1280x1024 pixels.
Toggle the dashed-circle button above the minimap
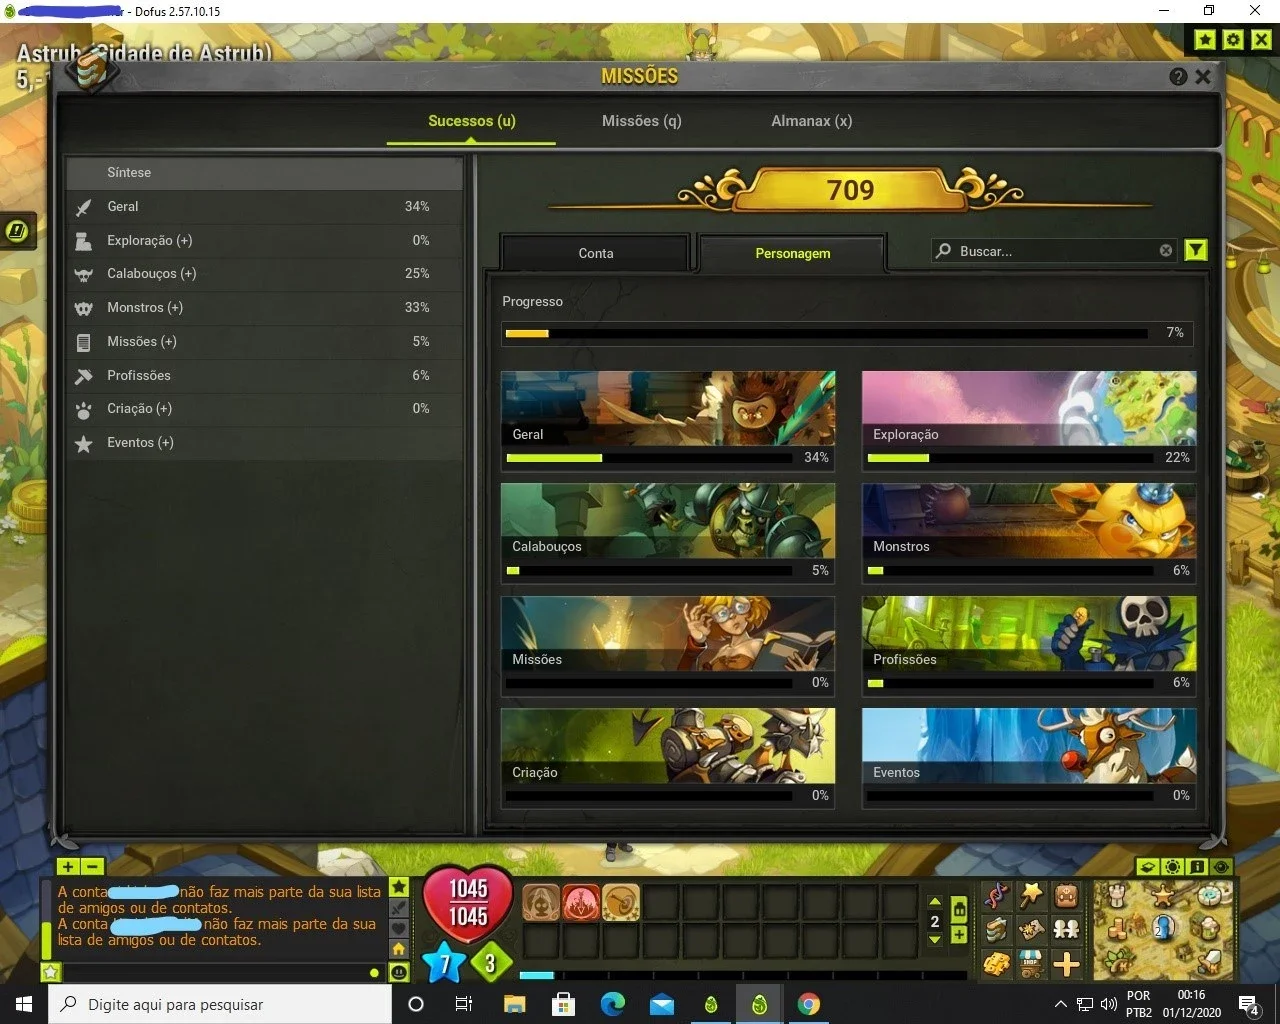coord(1173,867)
